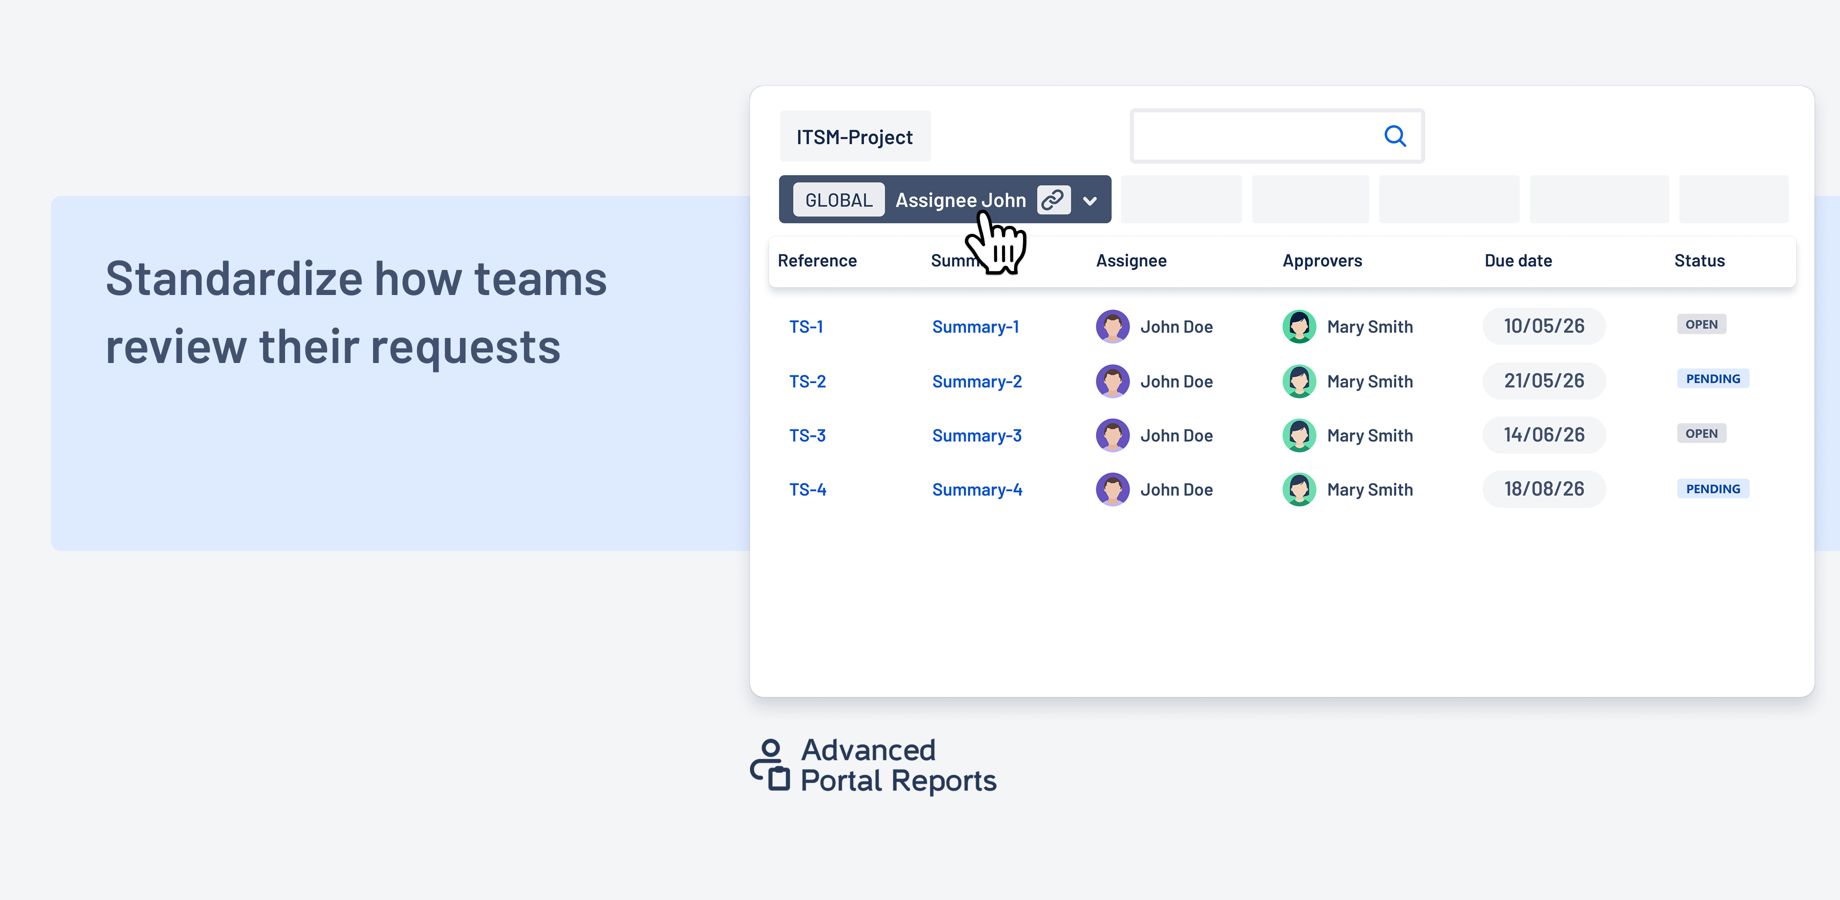Sort by the Approvers column header
The width and height of the screenshot is (1840, 900).
[x=1322, y=260]
